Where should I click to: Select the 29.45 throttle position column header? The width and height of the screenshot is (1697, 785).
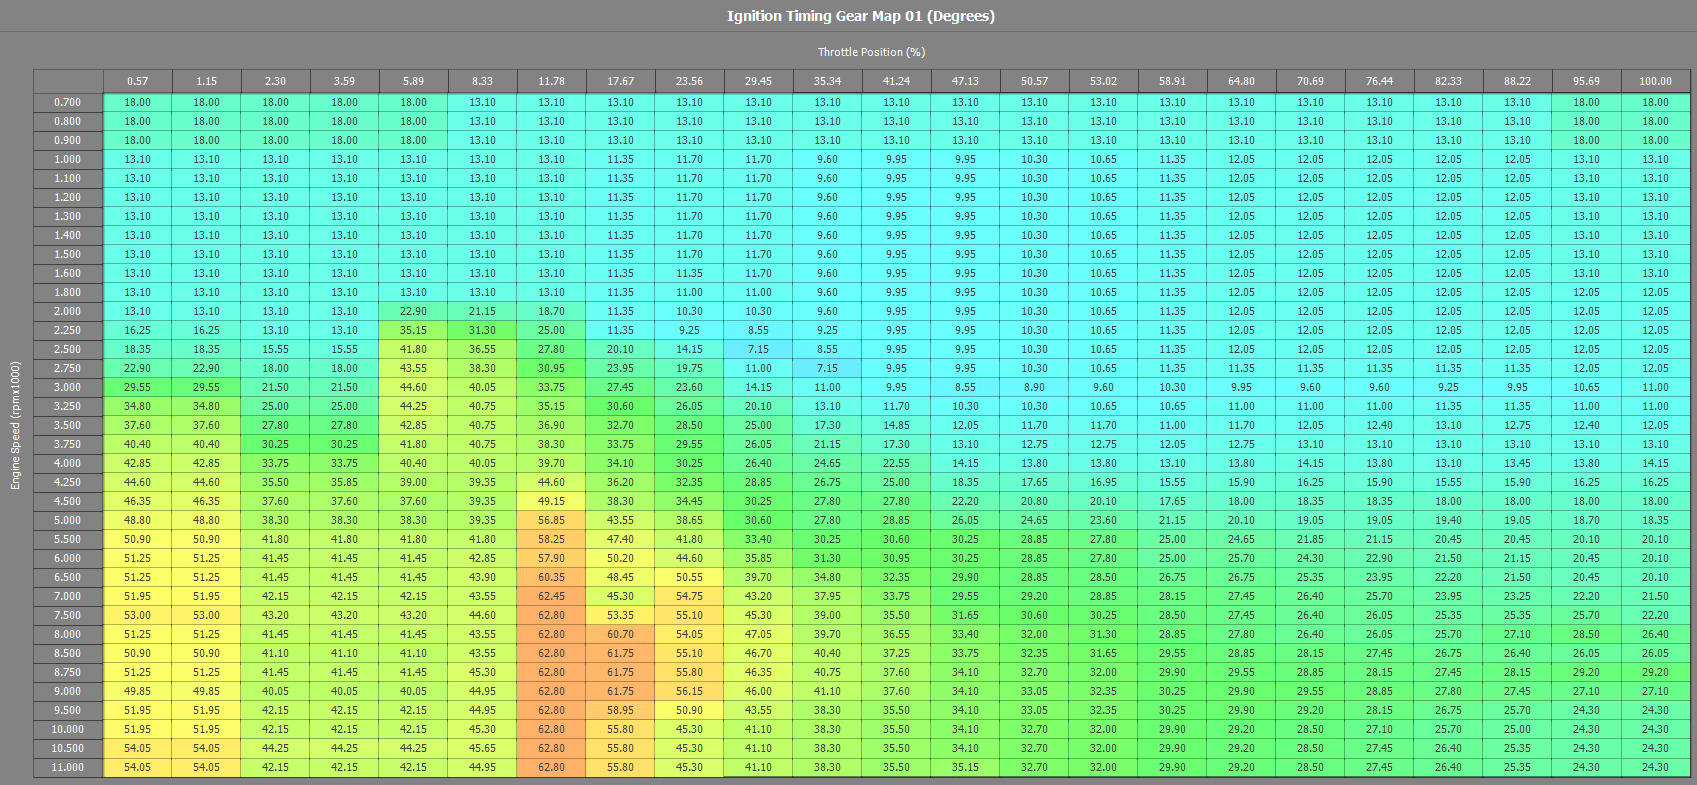(x=759, y=81)
